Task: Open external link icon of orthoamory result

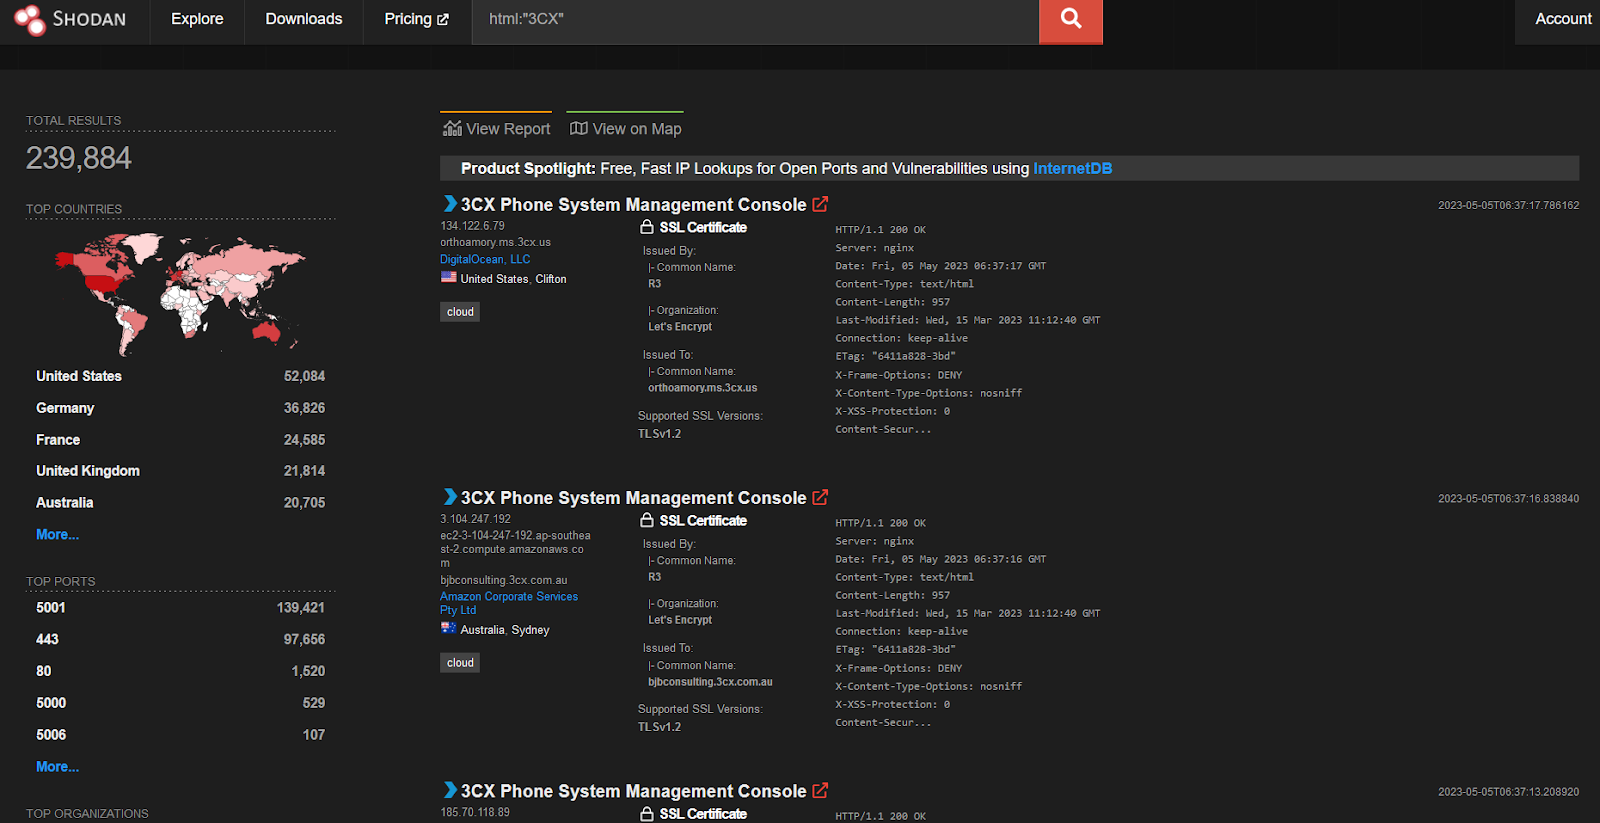Action: [820, 204]
